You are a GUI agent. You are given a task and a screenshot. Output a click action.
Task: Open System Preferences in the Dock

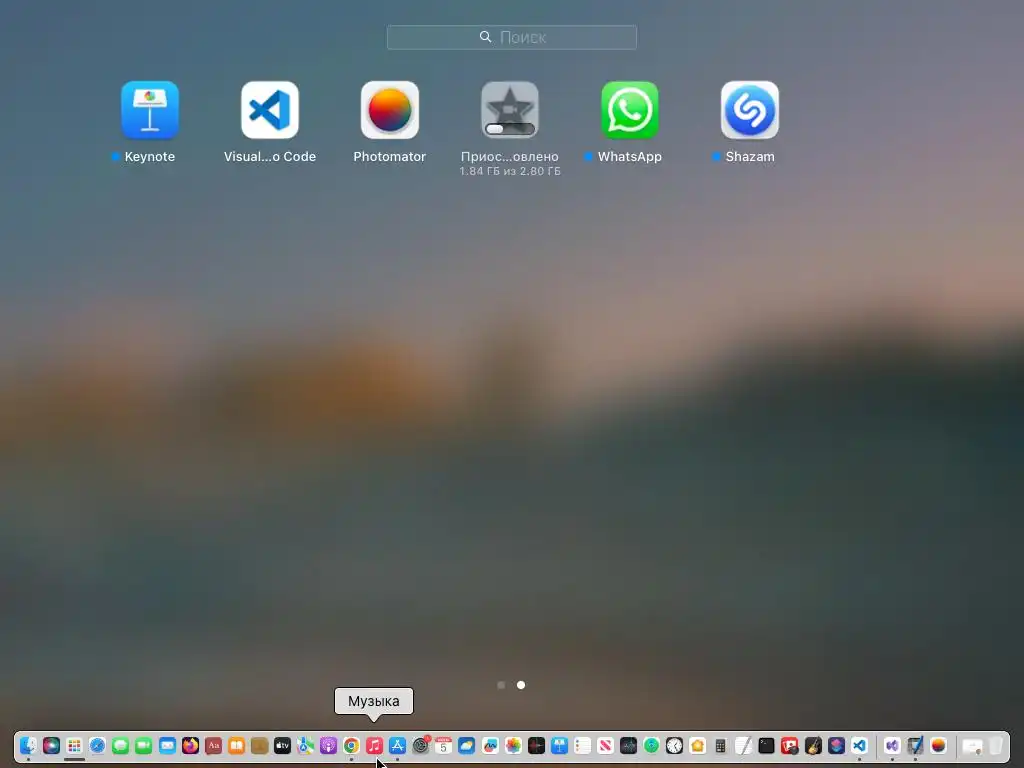coord(421,745)
